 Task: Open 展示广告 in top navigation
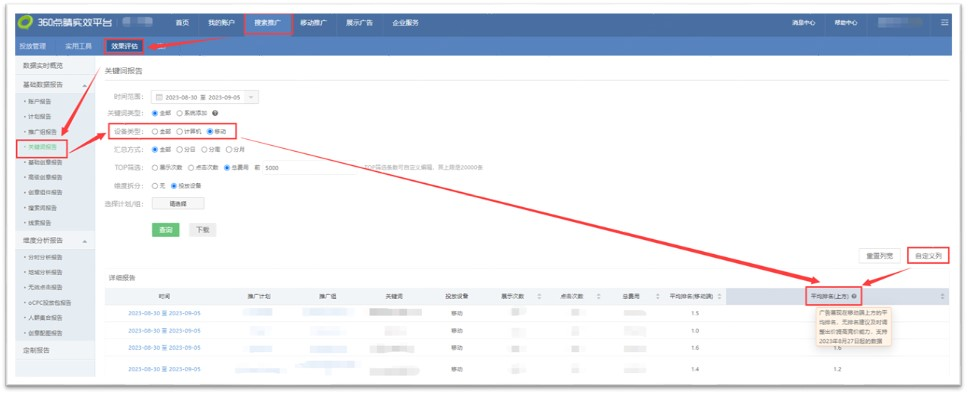pos(359,23)
